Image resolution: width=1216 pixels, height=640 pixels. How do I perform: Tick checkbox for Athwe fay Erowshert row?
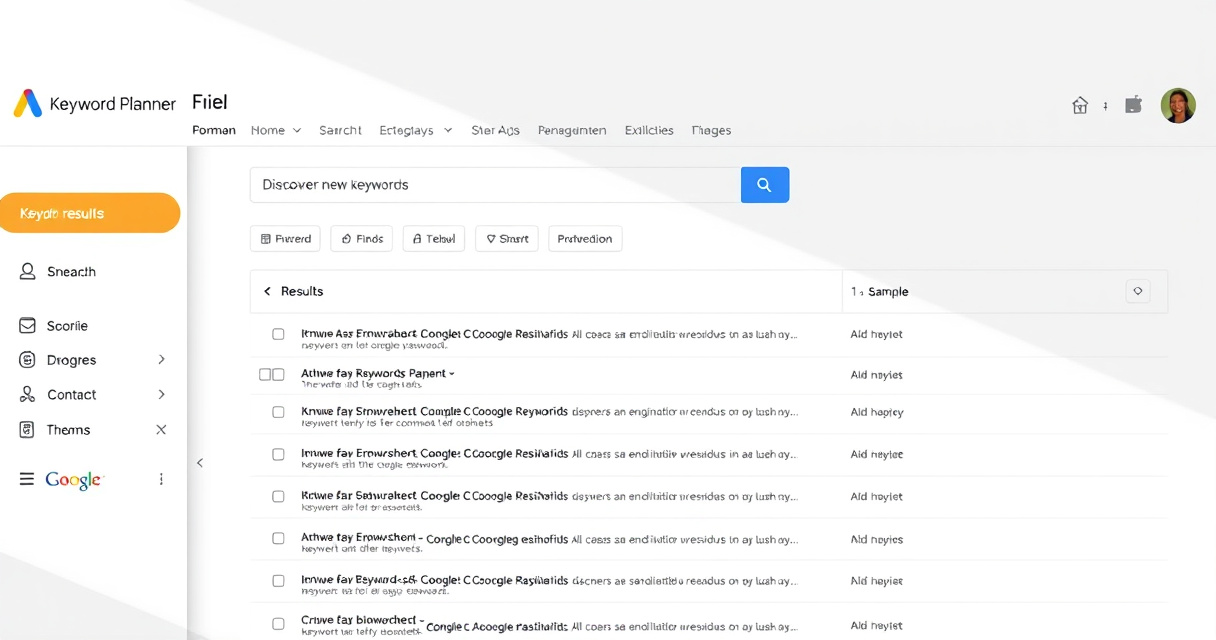click(x=279, y=539)
